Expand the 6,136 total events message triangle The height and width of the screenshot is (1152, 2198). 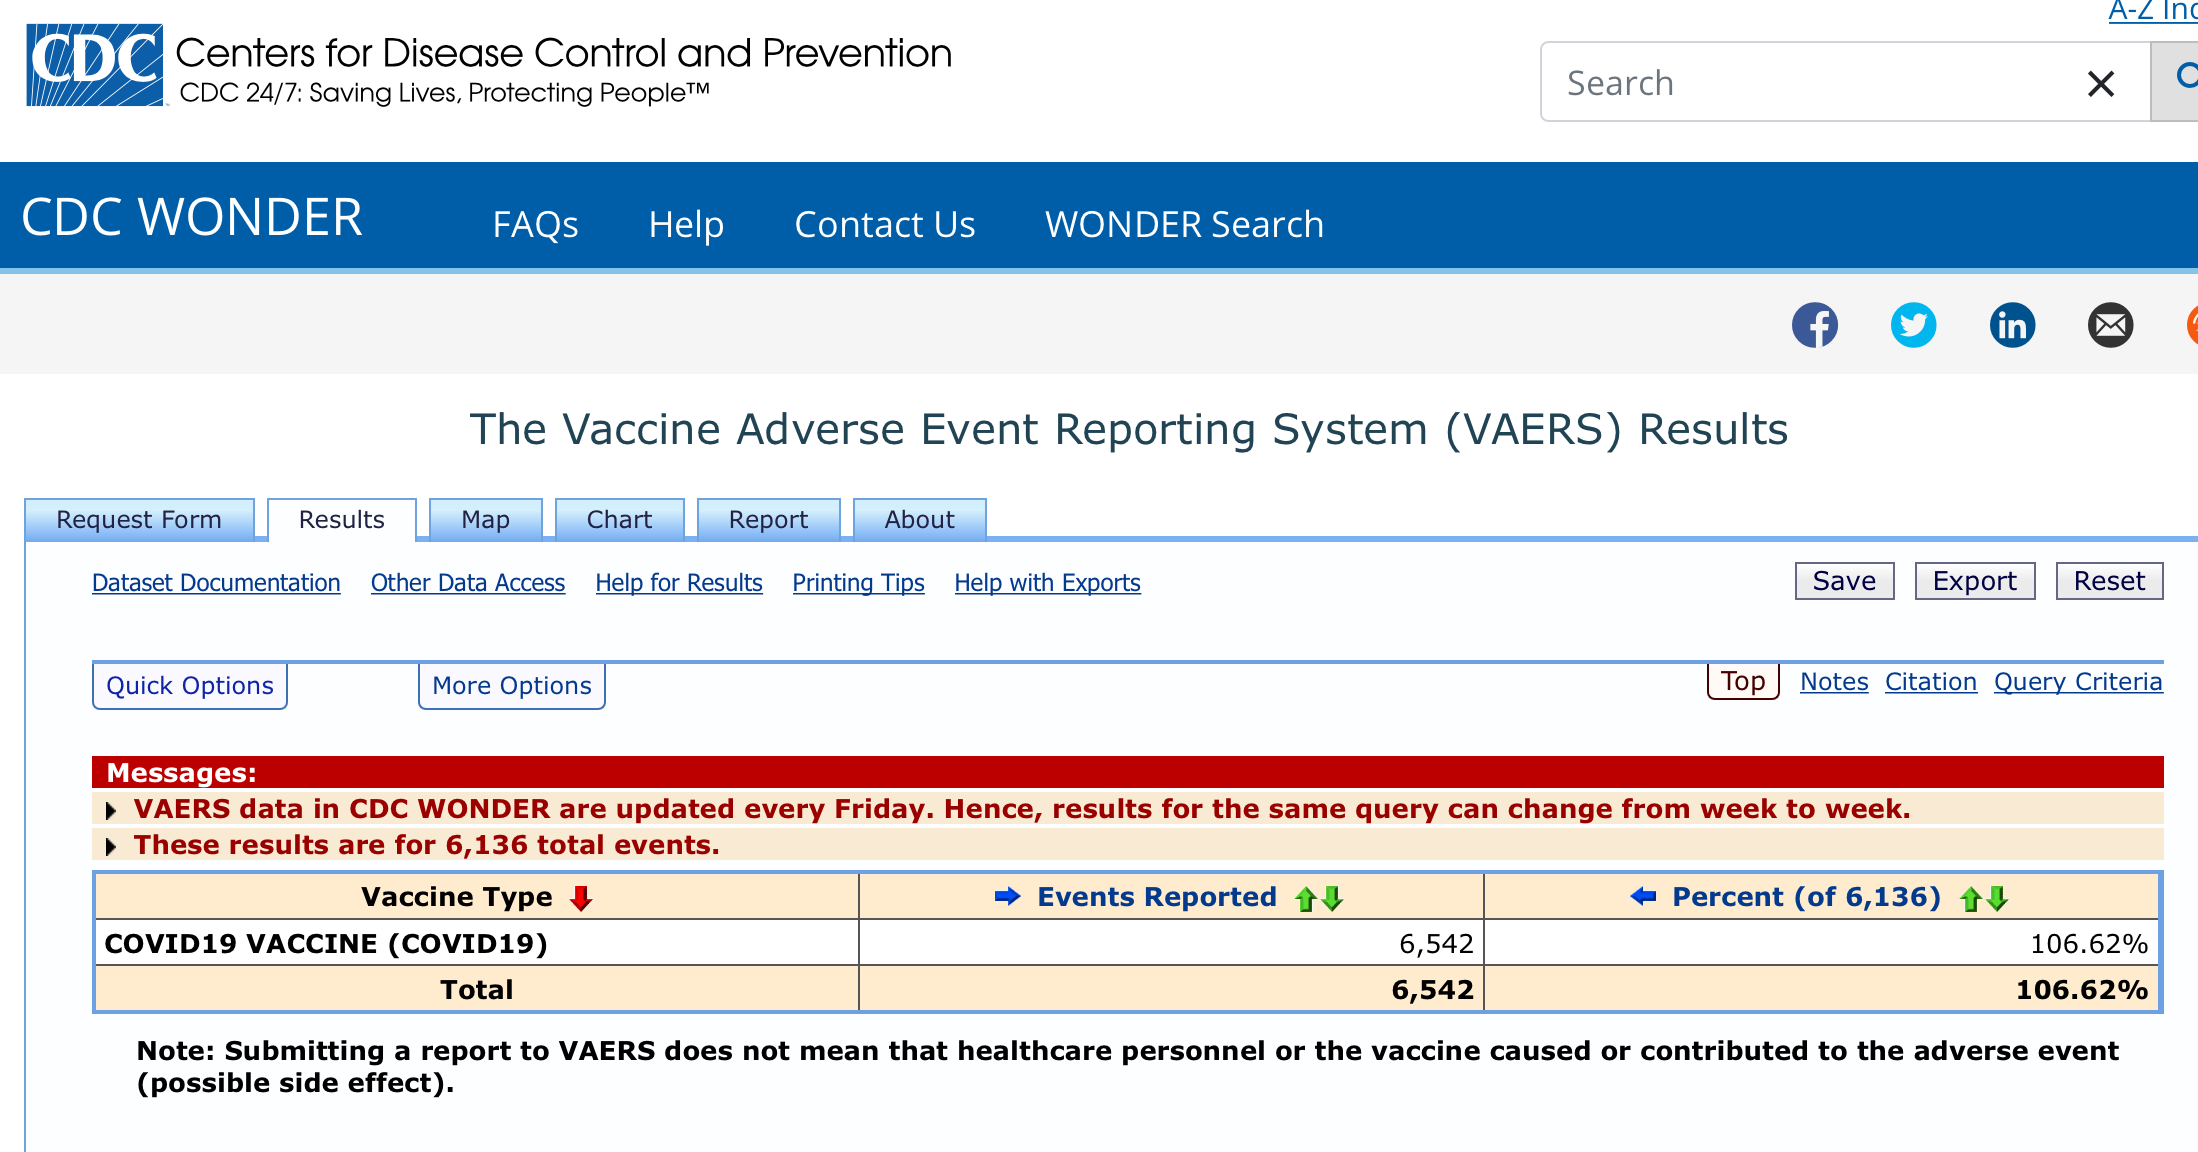coord(111,846)
